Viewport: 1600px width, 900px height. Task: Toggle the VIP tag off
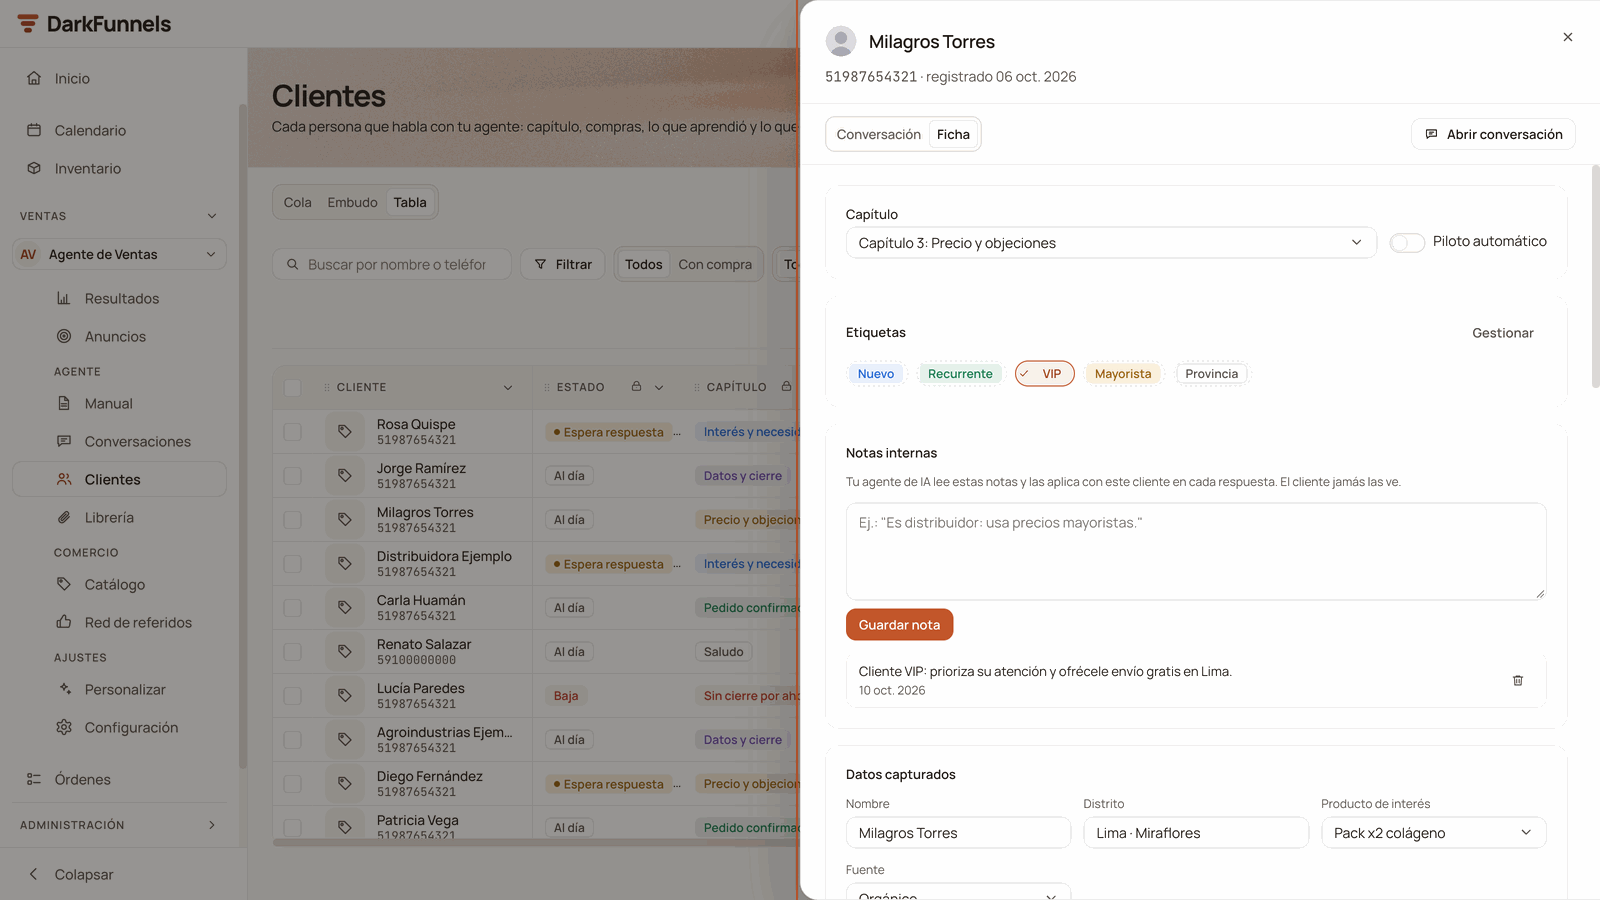tap(1044, 373)
